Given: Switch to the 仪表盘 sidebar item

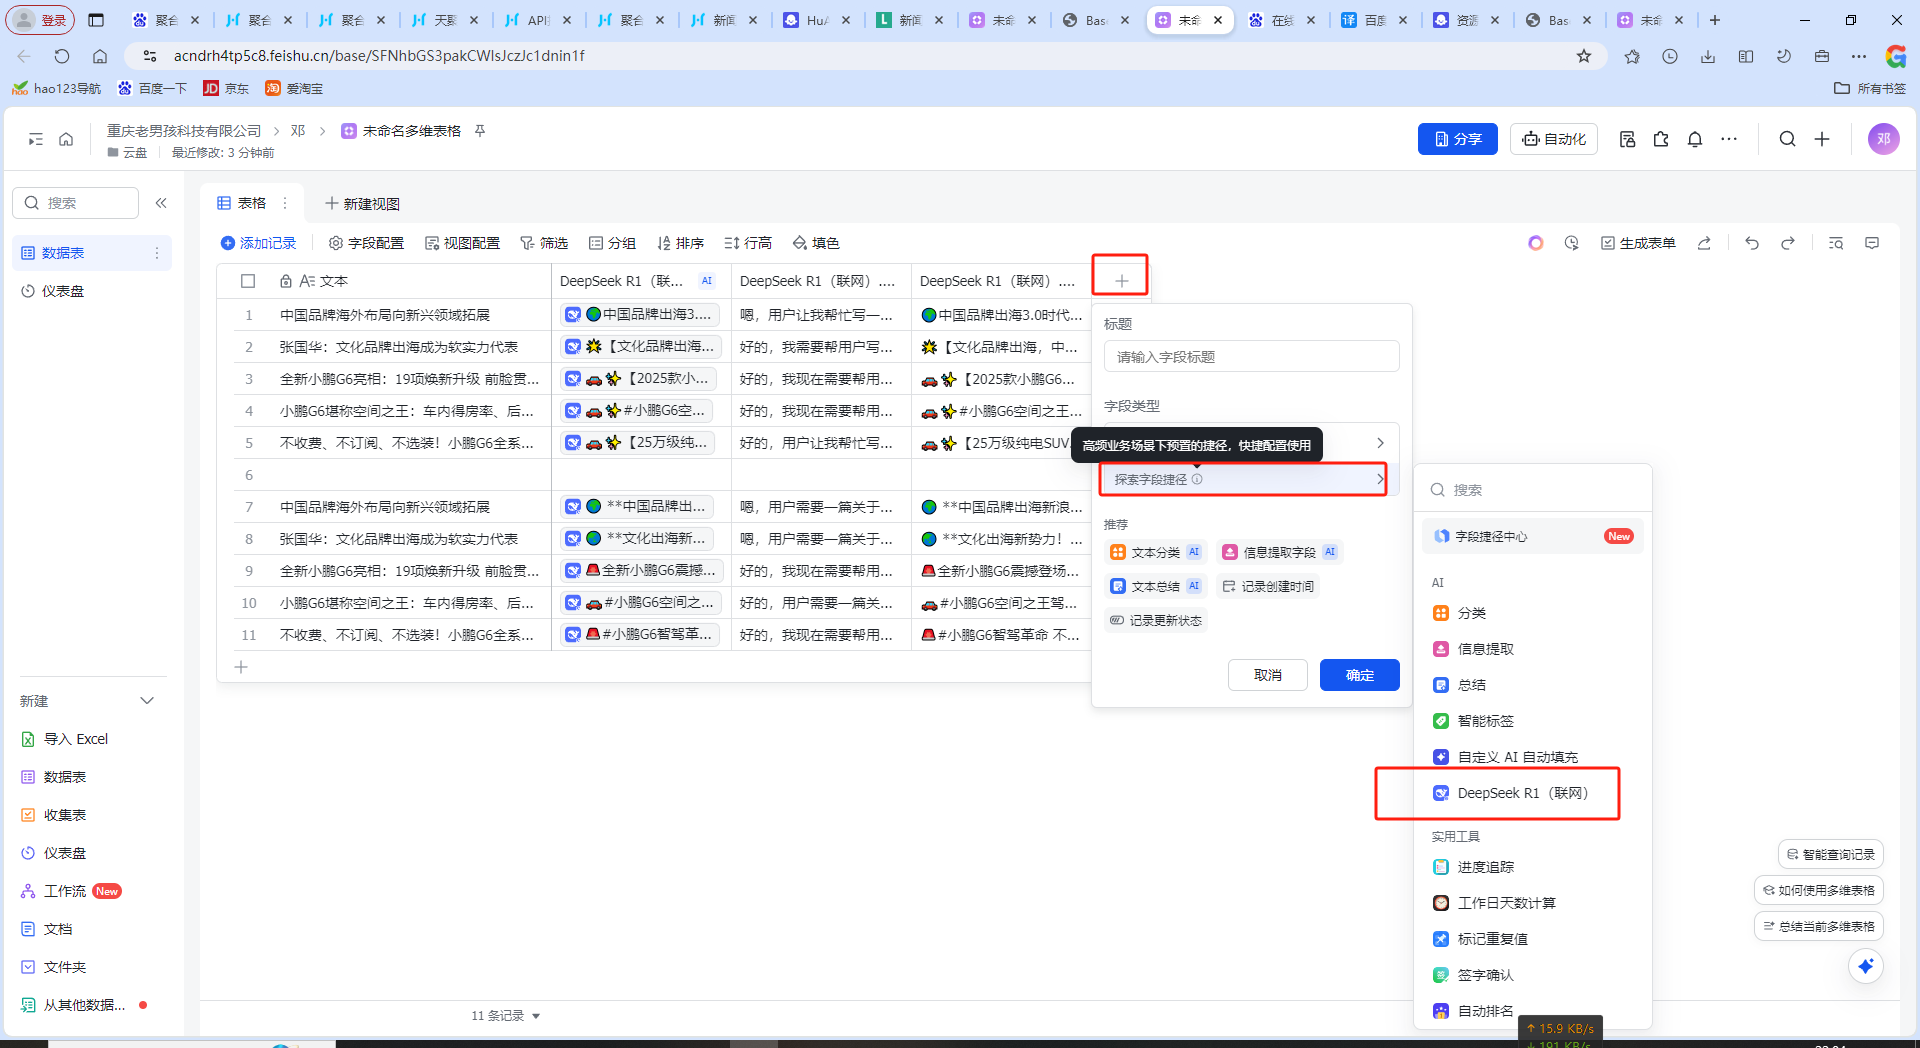Looking at the screenshot, I should pyautogui.click(x=63, y=291).
